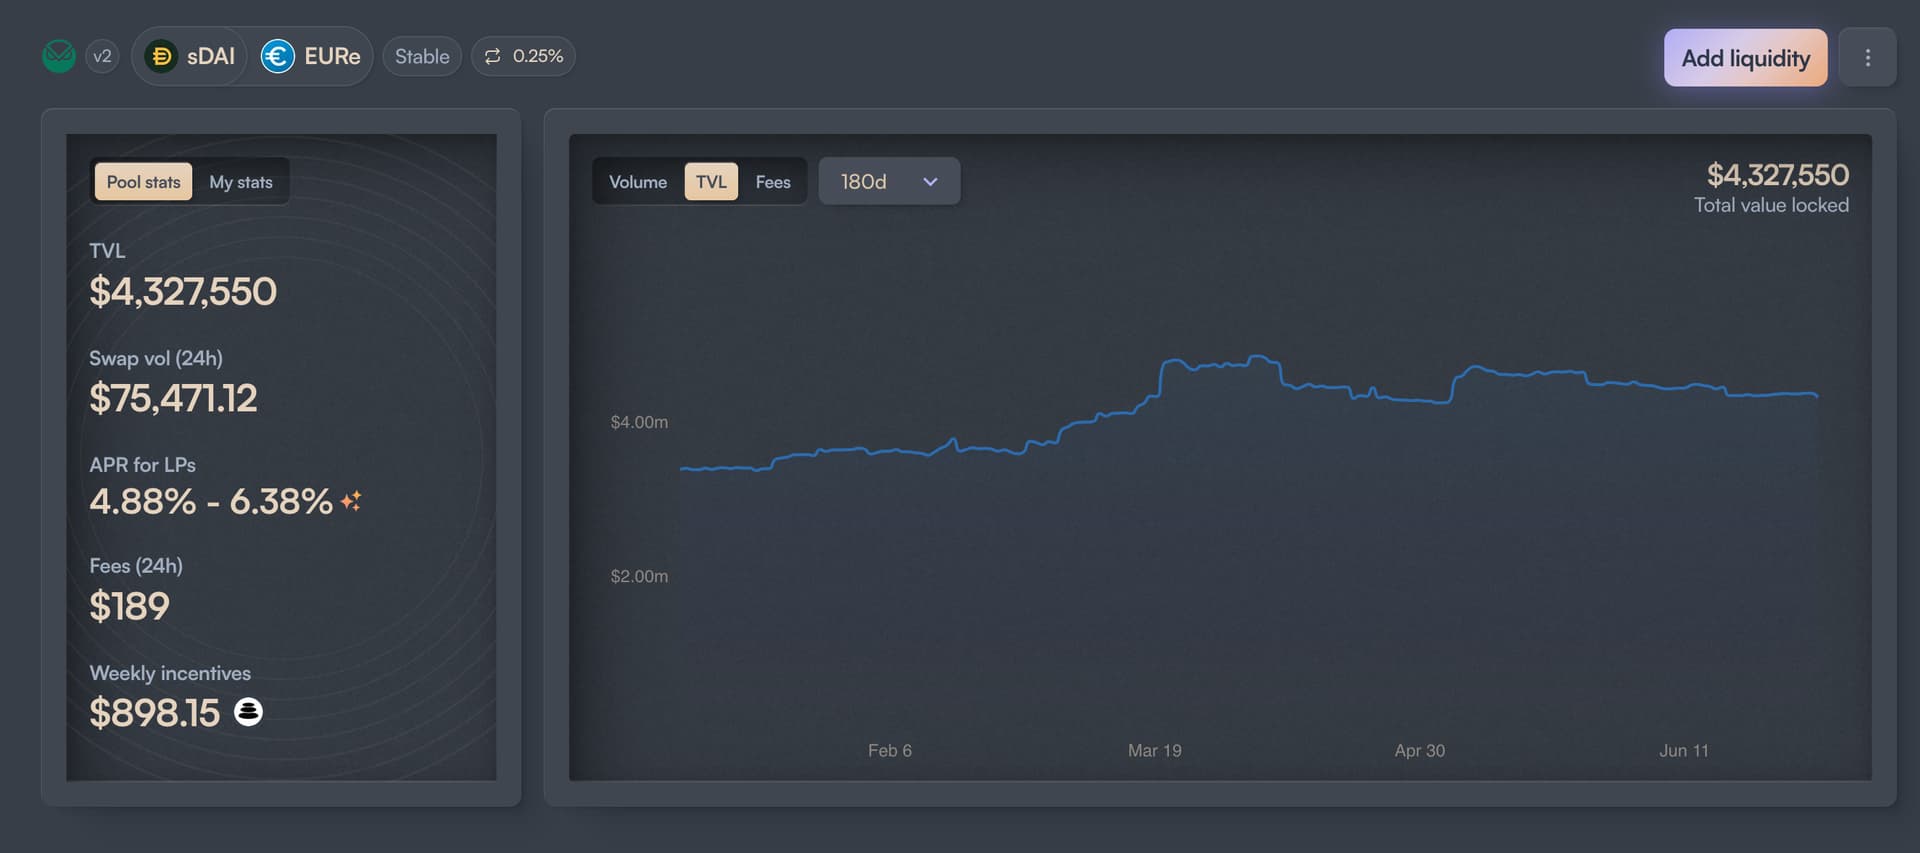Click the sDAI token icon
Screen dimensions: 1920x853
pos(162,56)
